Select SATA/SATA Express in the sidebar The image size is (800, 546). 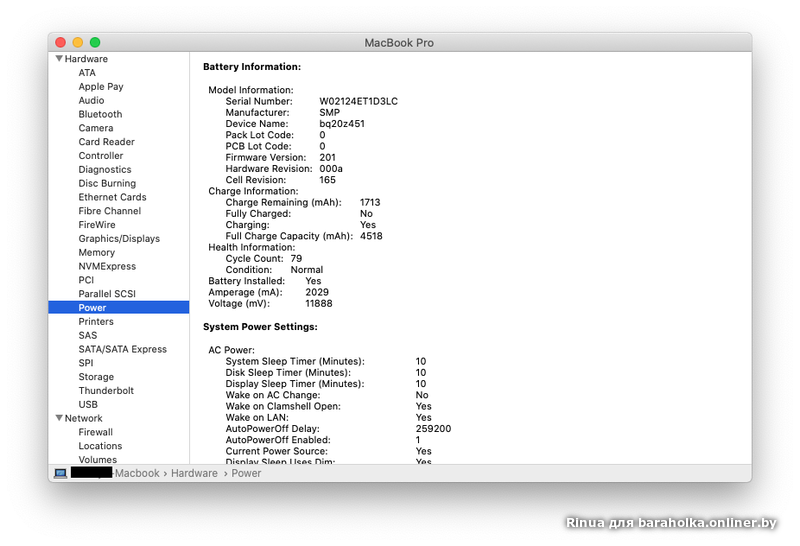pyautogui.click(x=122, y=349)
